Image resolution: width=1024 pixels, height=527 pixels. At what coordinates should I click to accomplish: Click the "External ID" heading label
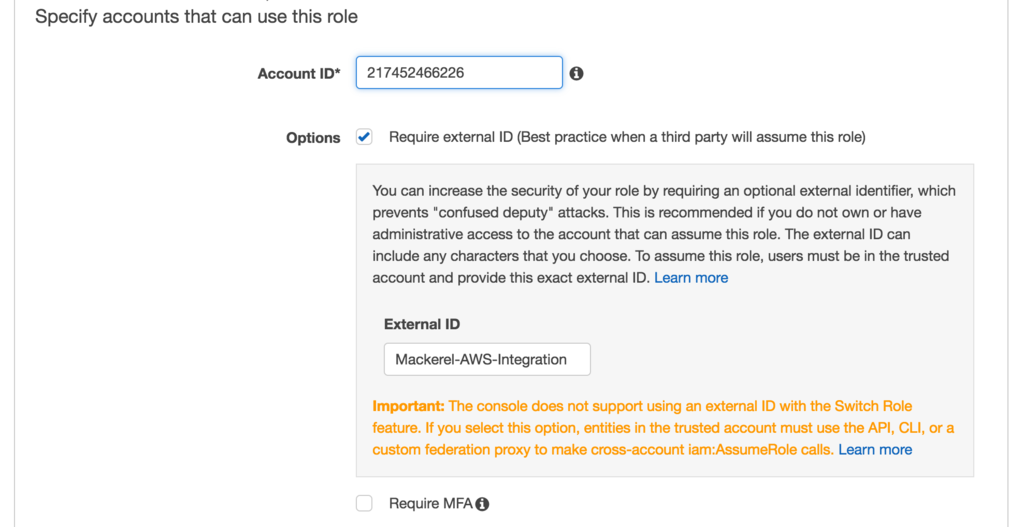pos(422,324)
